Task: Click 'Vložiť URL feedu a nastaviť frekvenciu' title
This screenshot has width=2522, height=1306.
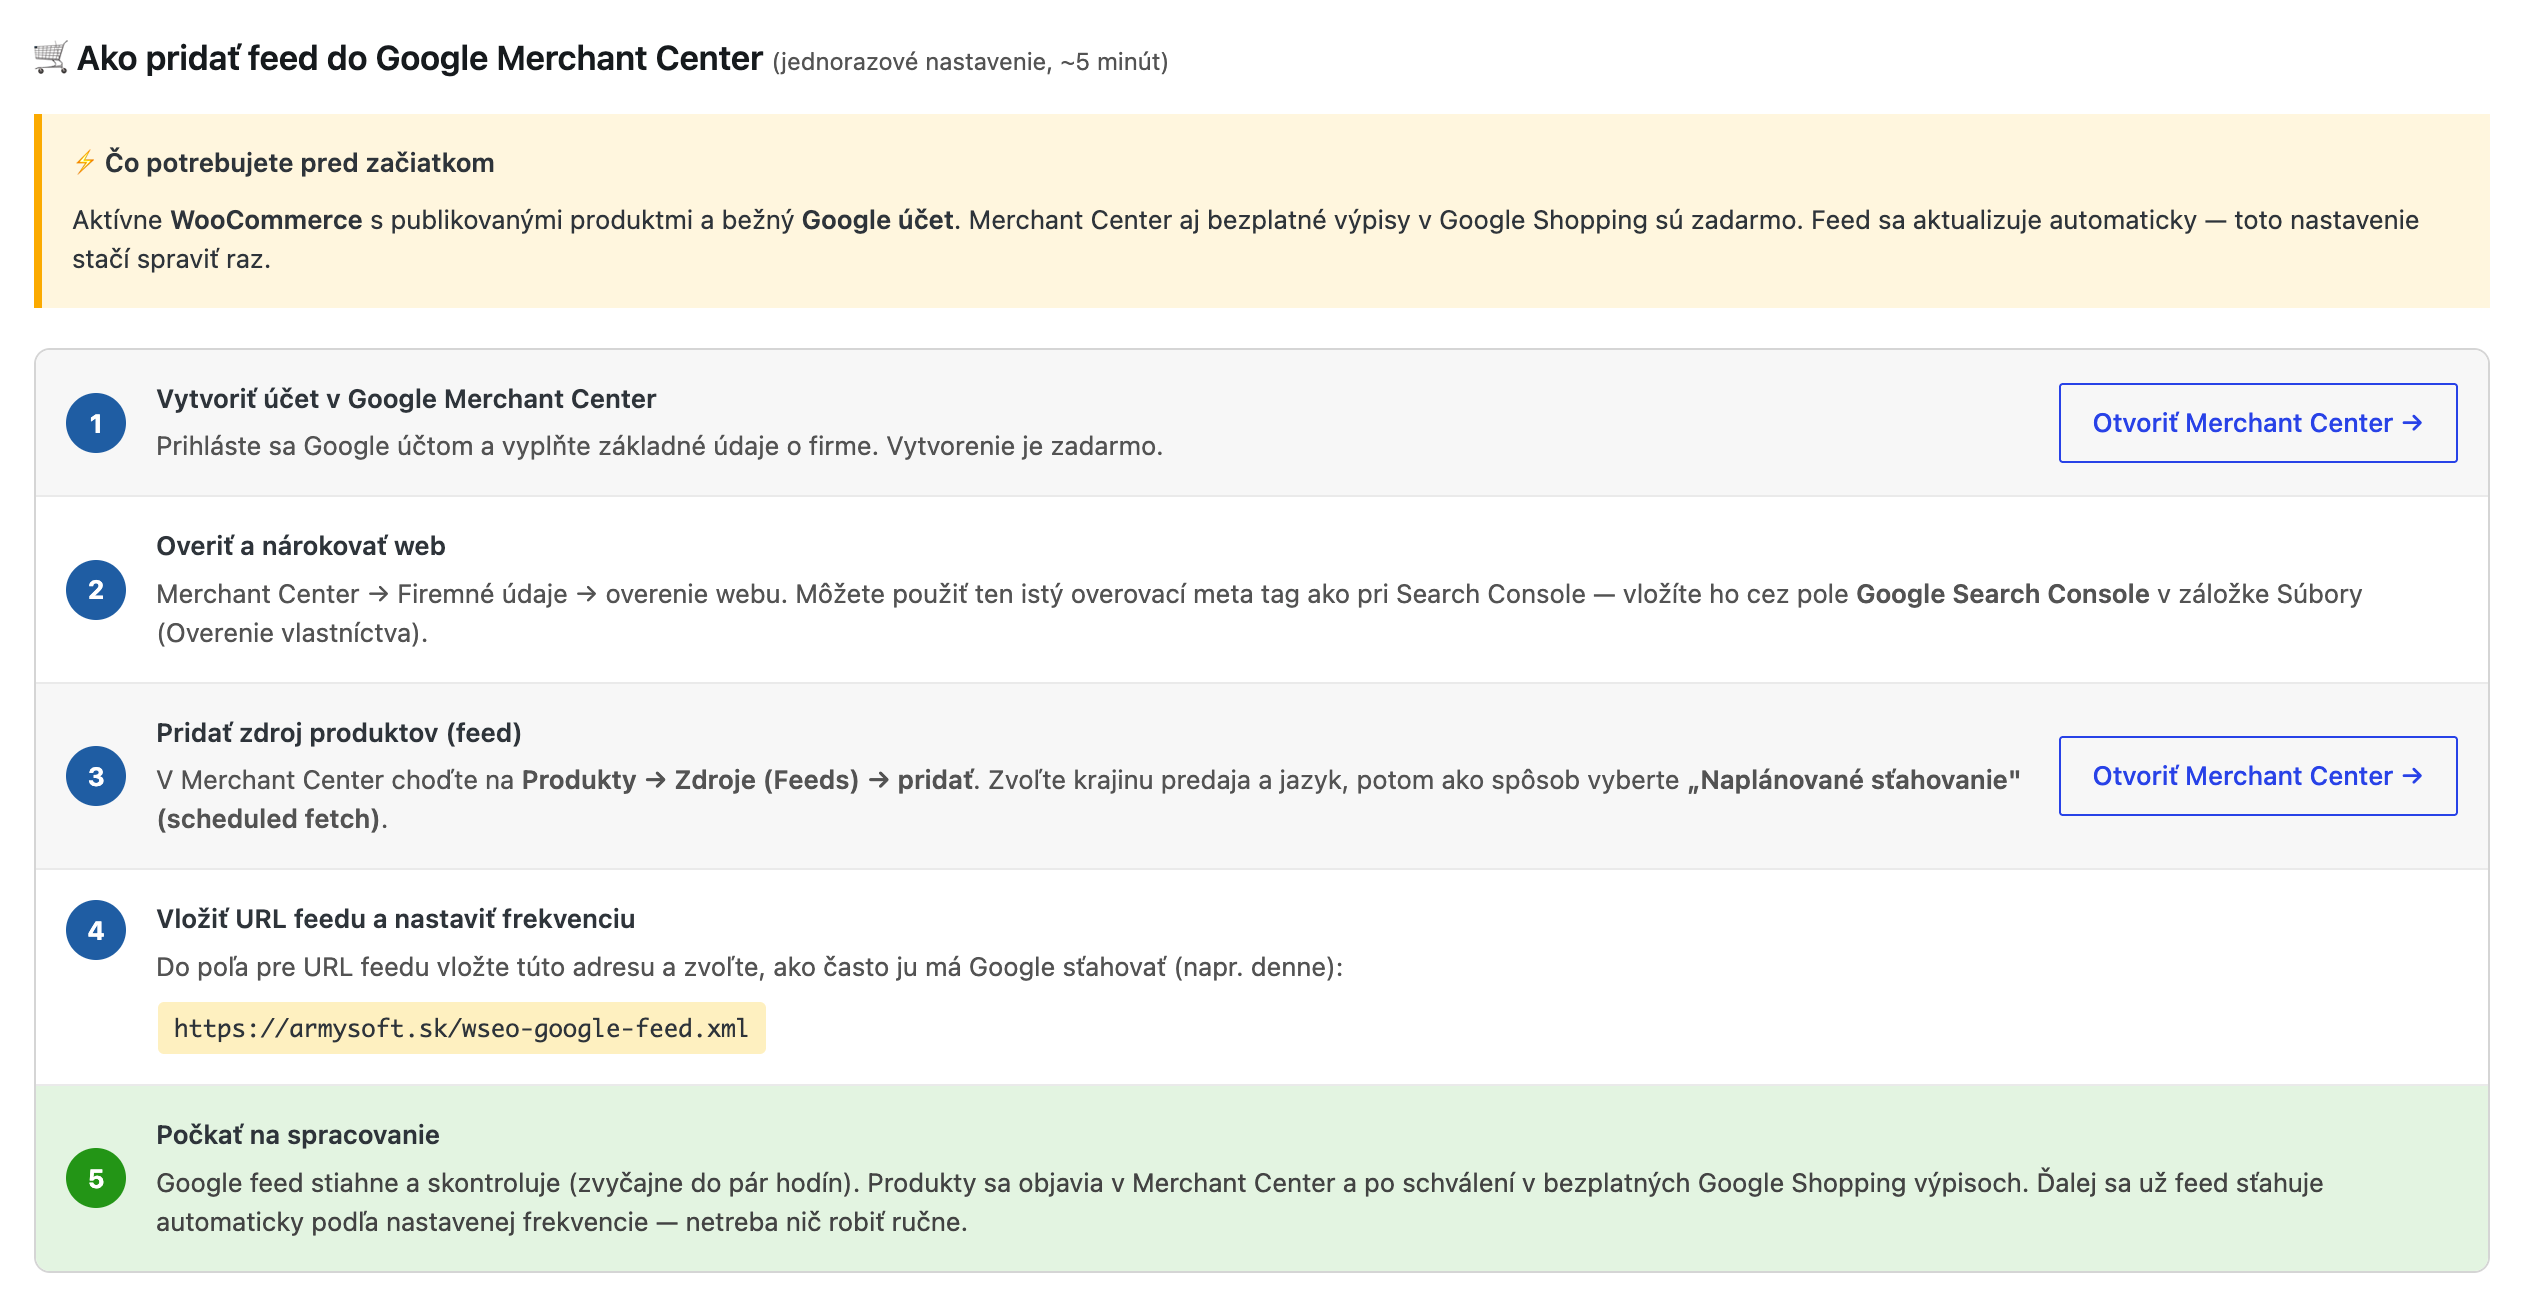Action: click(396, 919)
